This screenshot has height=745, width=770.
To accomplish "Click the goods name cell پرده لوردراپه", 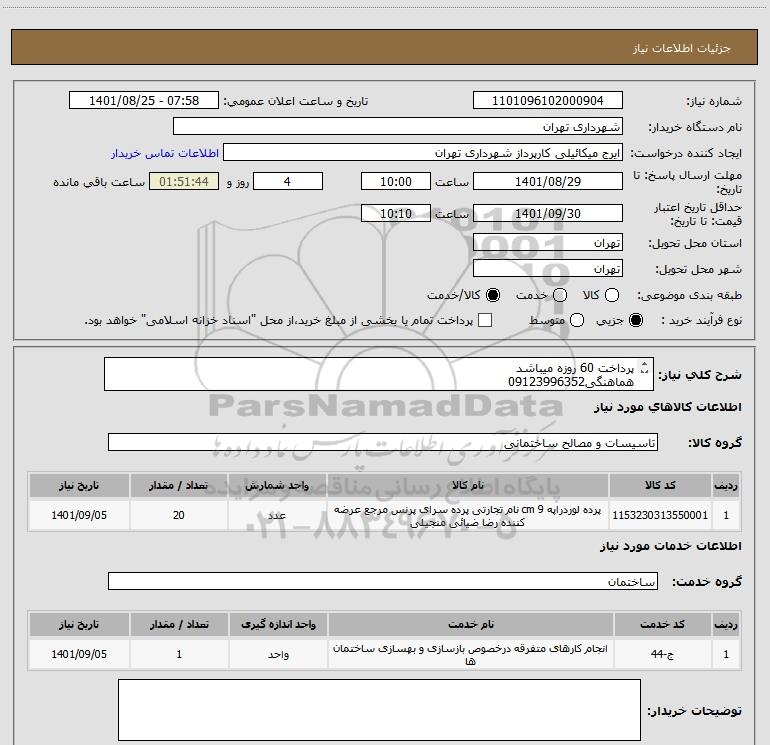I will pos(468,515).
